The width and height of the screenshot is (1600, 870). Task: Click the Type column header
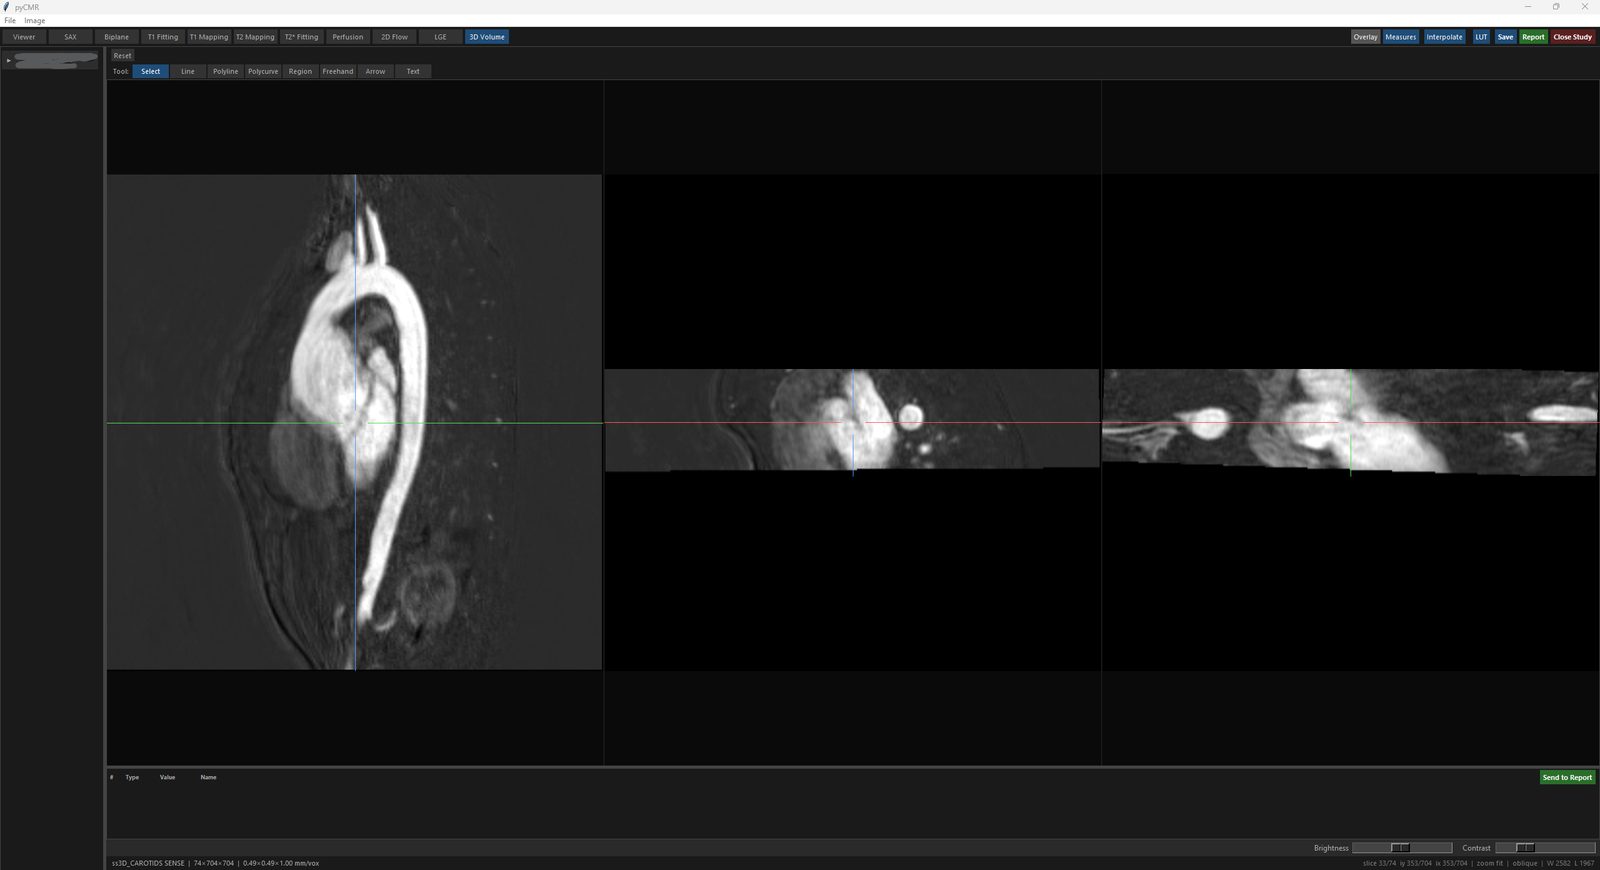point(132,777)
